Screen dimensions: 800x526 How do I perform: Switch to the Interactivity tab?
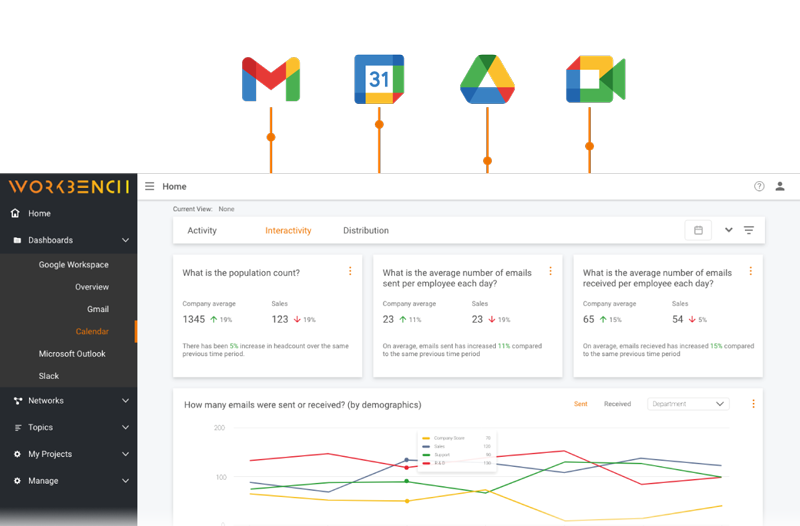pyautogui.click(x=288, y=231)
